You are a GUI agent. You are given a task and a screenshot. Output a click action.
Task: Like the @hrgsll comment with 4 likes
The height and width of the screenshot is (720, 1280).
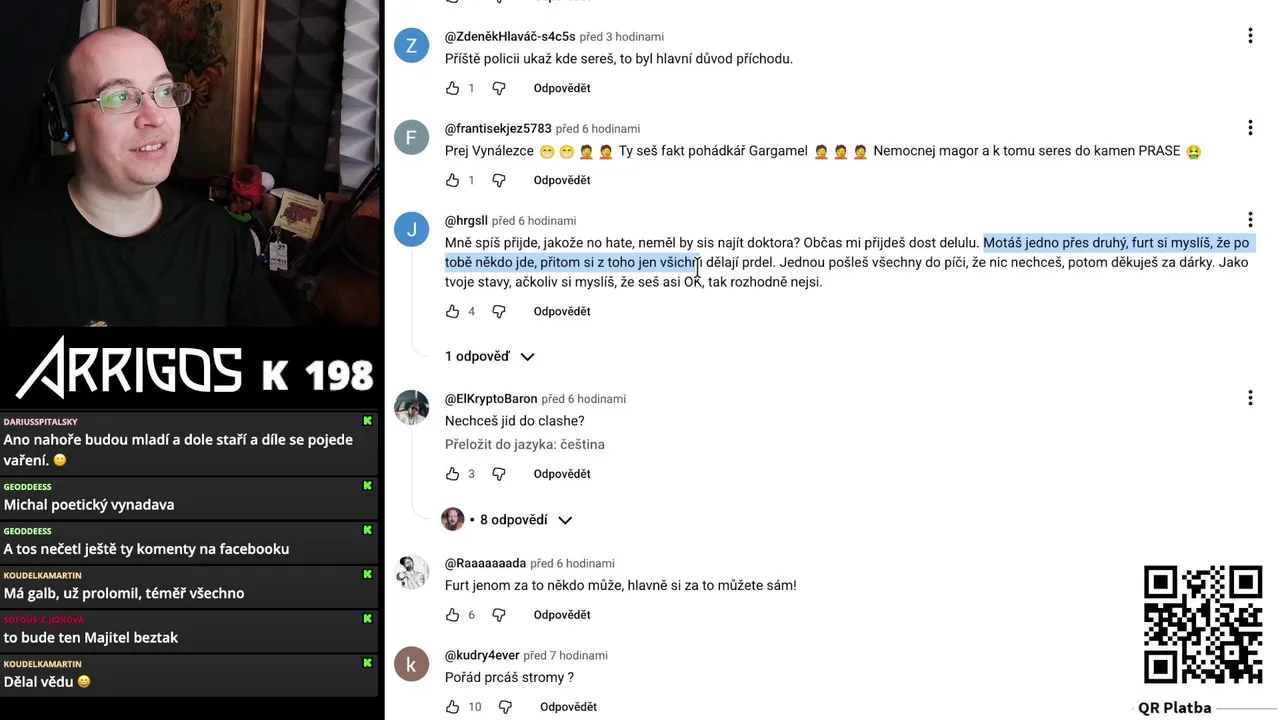click(x=452, y=311)
